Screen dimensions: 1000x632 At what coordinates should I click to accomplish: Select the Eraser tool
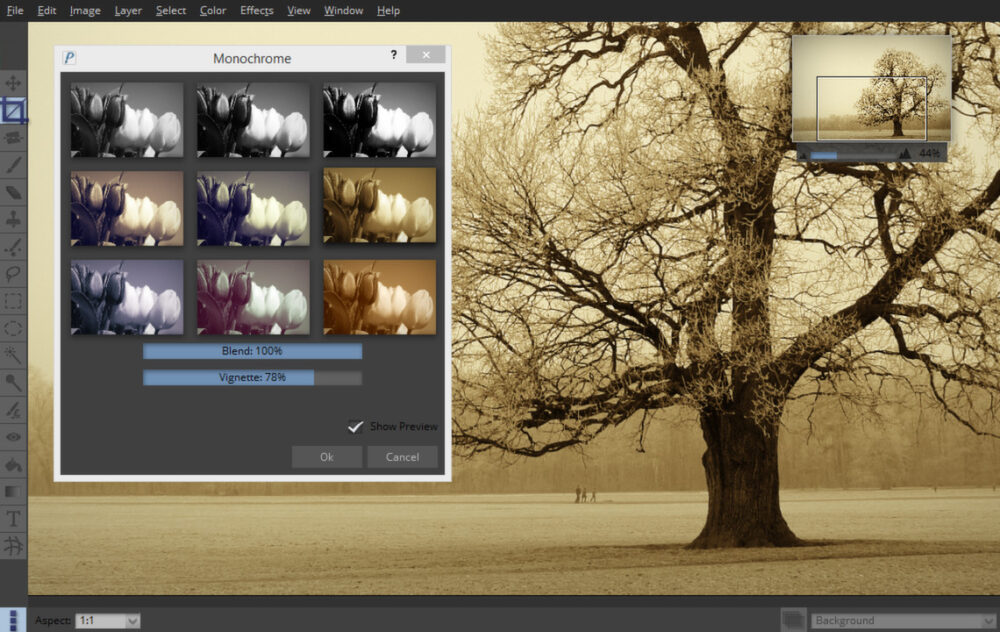[x=14, y=192]
